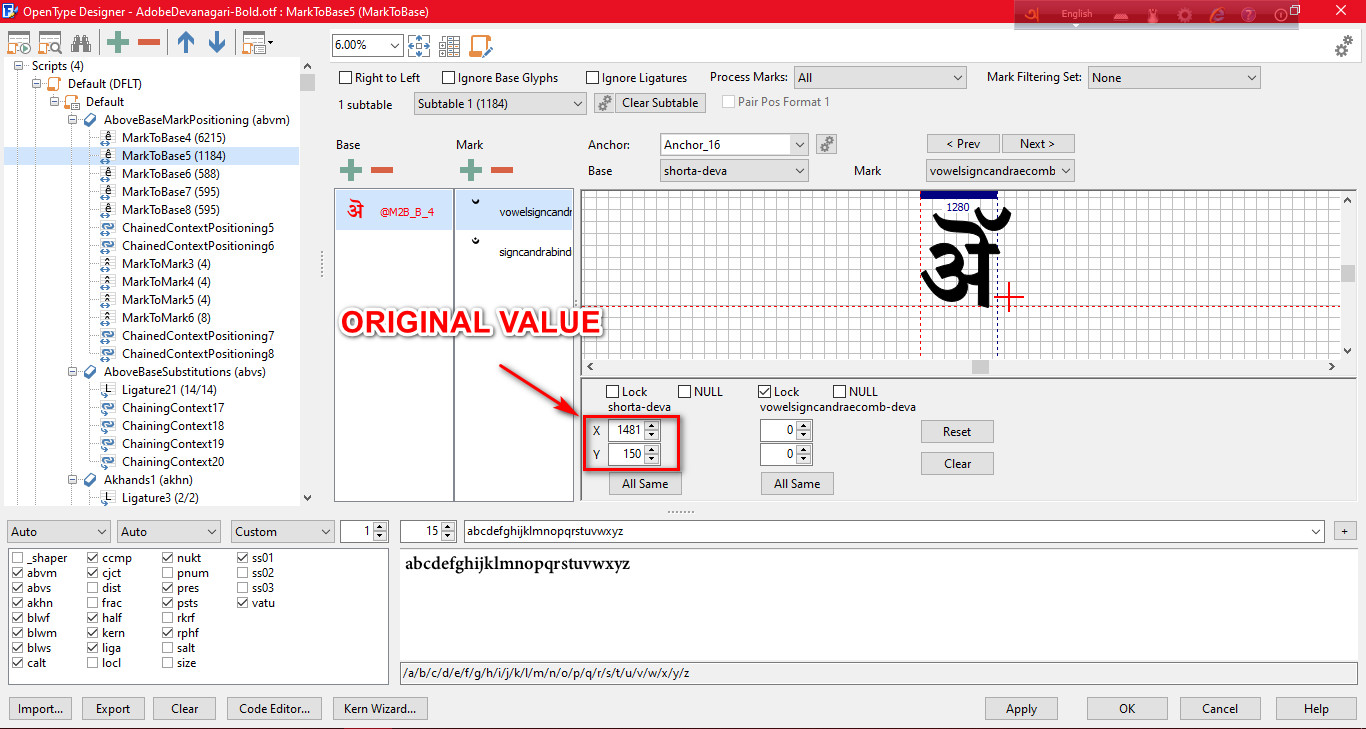Open settings gears icon at top right
The width and height of the screenshot is (1366, 729).
pos(1344,47)
